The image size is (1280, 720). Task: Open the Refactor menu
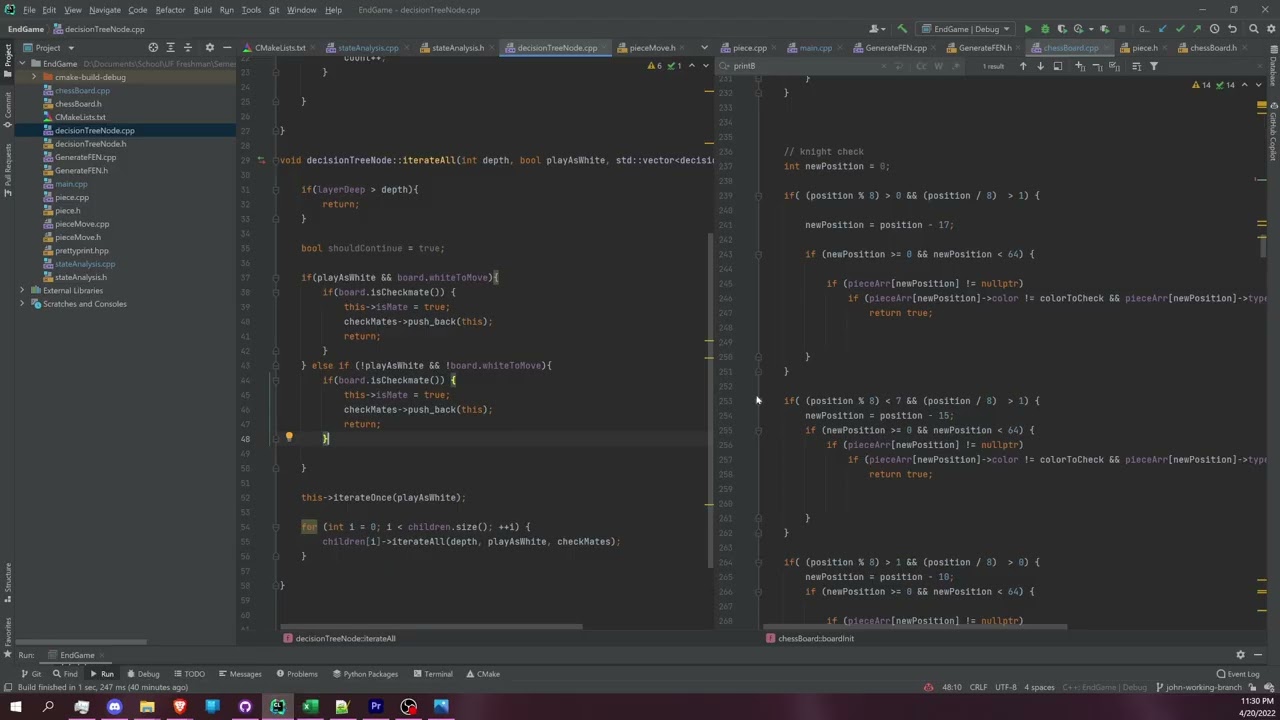(170, 10)
